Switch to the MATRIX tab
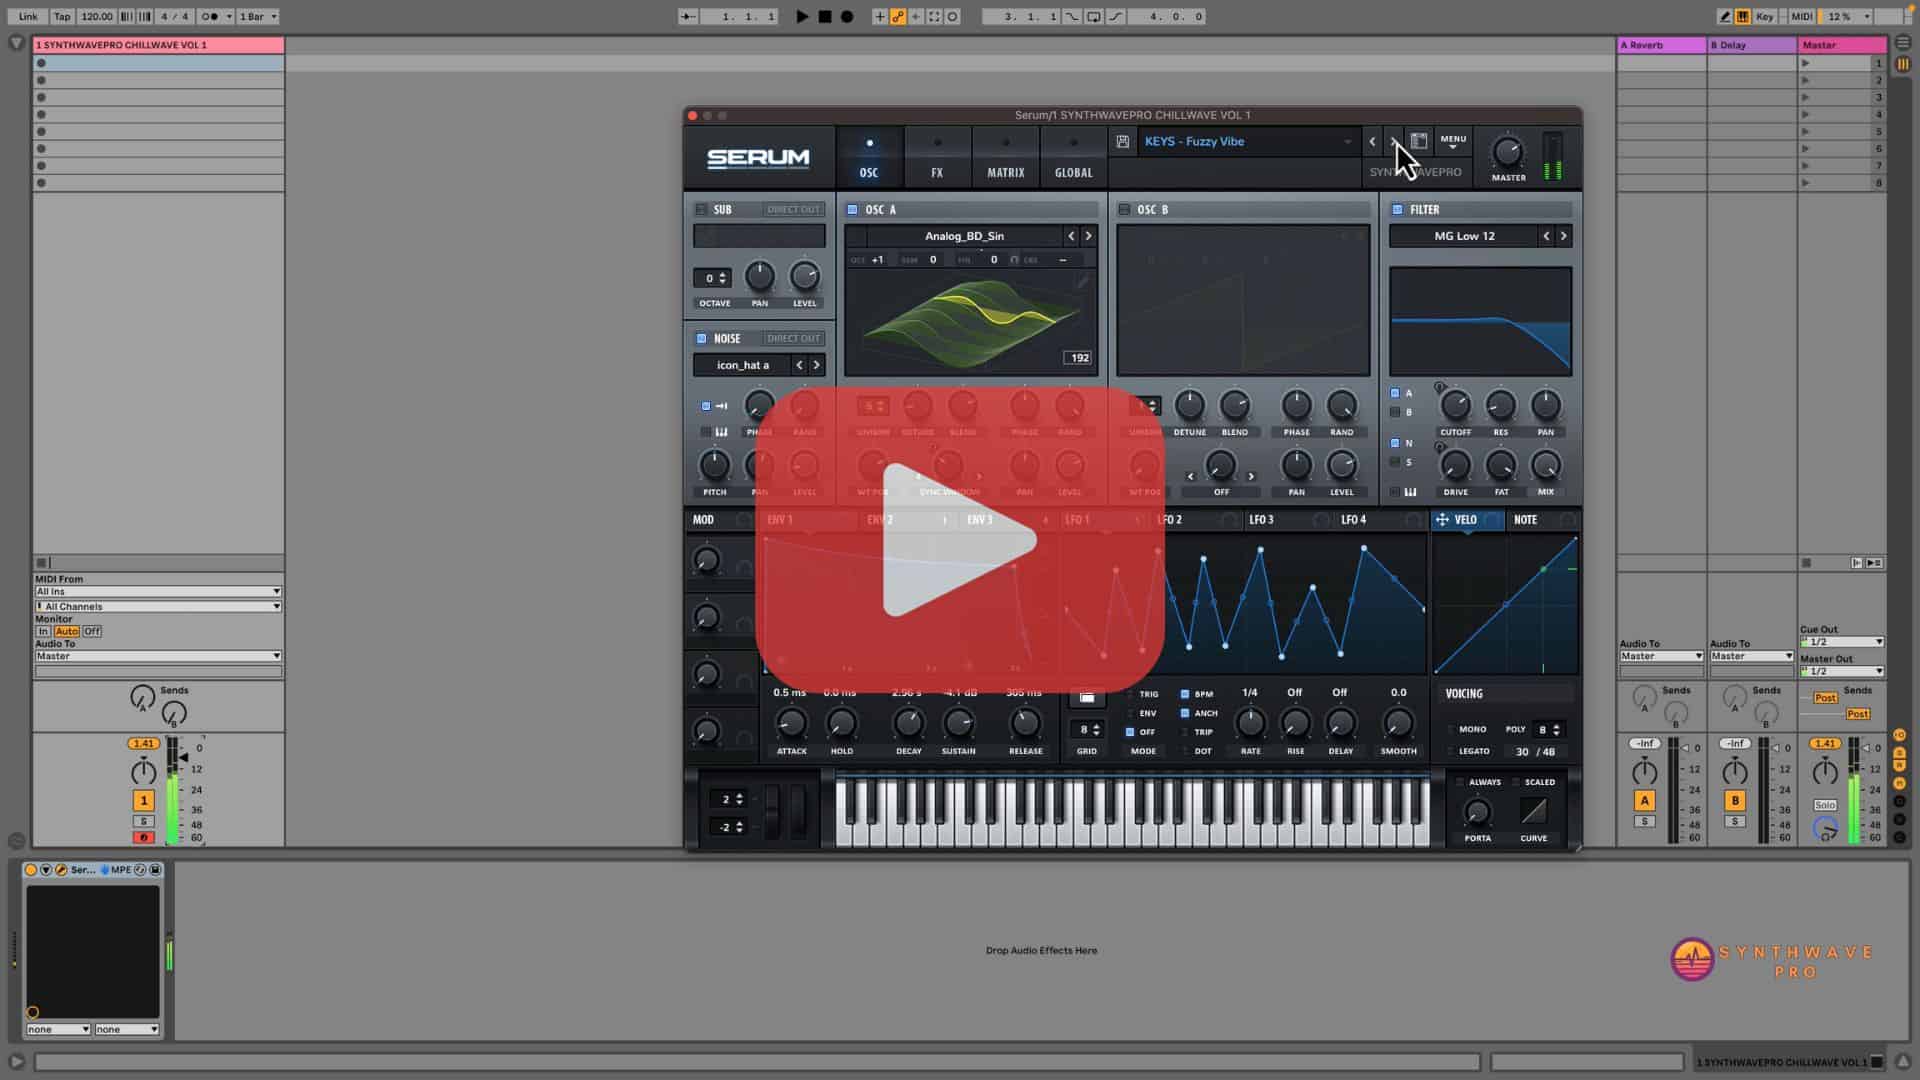This screenshot has width=1920, height=1080. click(1005, 158)
